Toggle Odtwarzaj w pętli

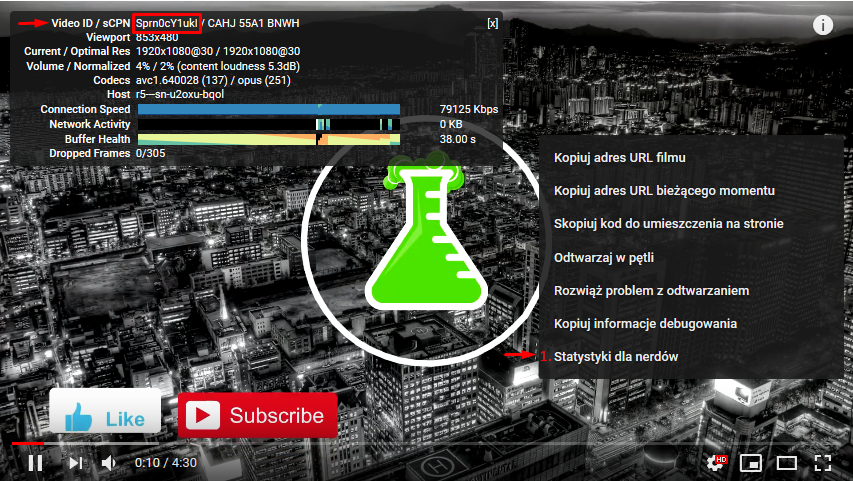[604, 257]
